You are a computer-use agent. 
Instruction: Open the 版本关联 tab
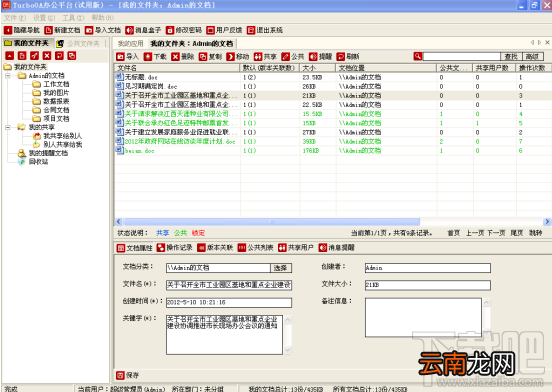[215, 248]
